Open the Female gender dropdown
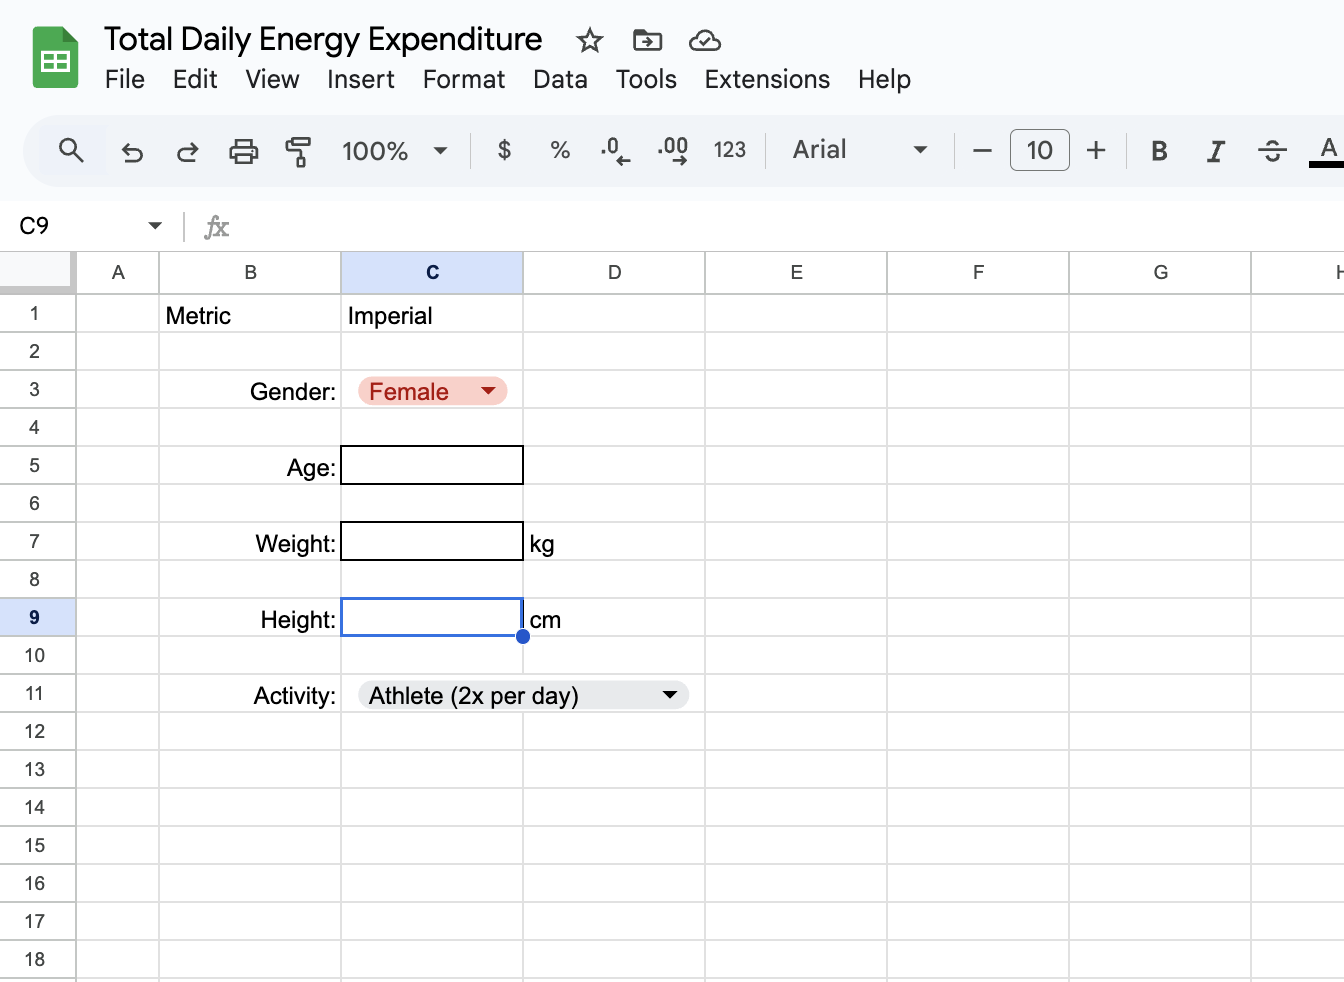Viewport: 1344px width, 982px height. (x=433, y=391)
